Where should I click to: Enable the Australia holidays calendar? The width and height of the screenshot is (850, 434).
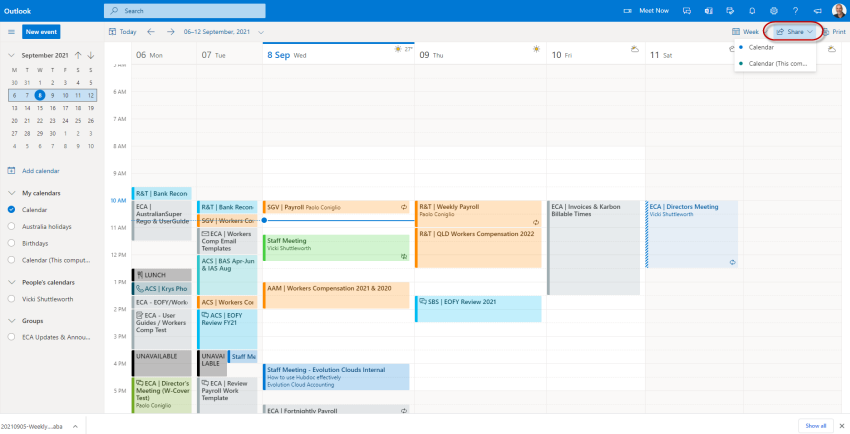[x=11, y=226]
